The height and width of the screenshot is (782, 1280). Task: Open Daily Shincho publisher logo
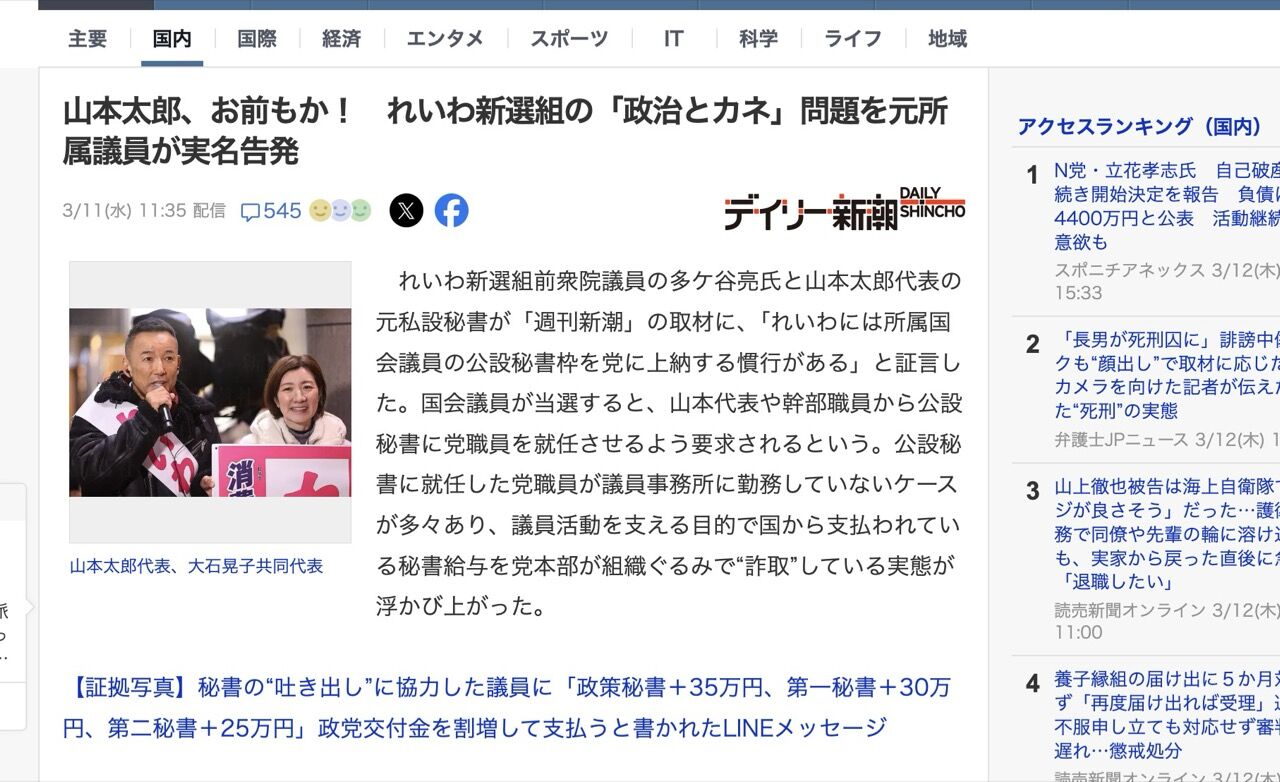(x=845, y=209)
